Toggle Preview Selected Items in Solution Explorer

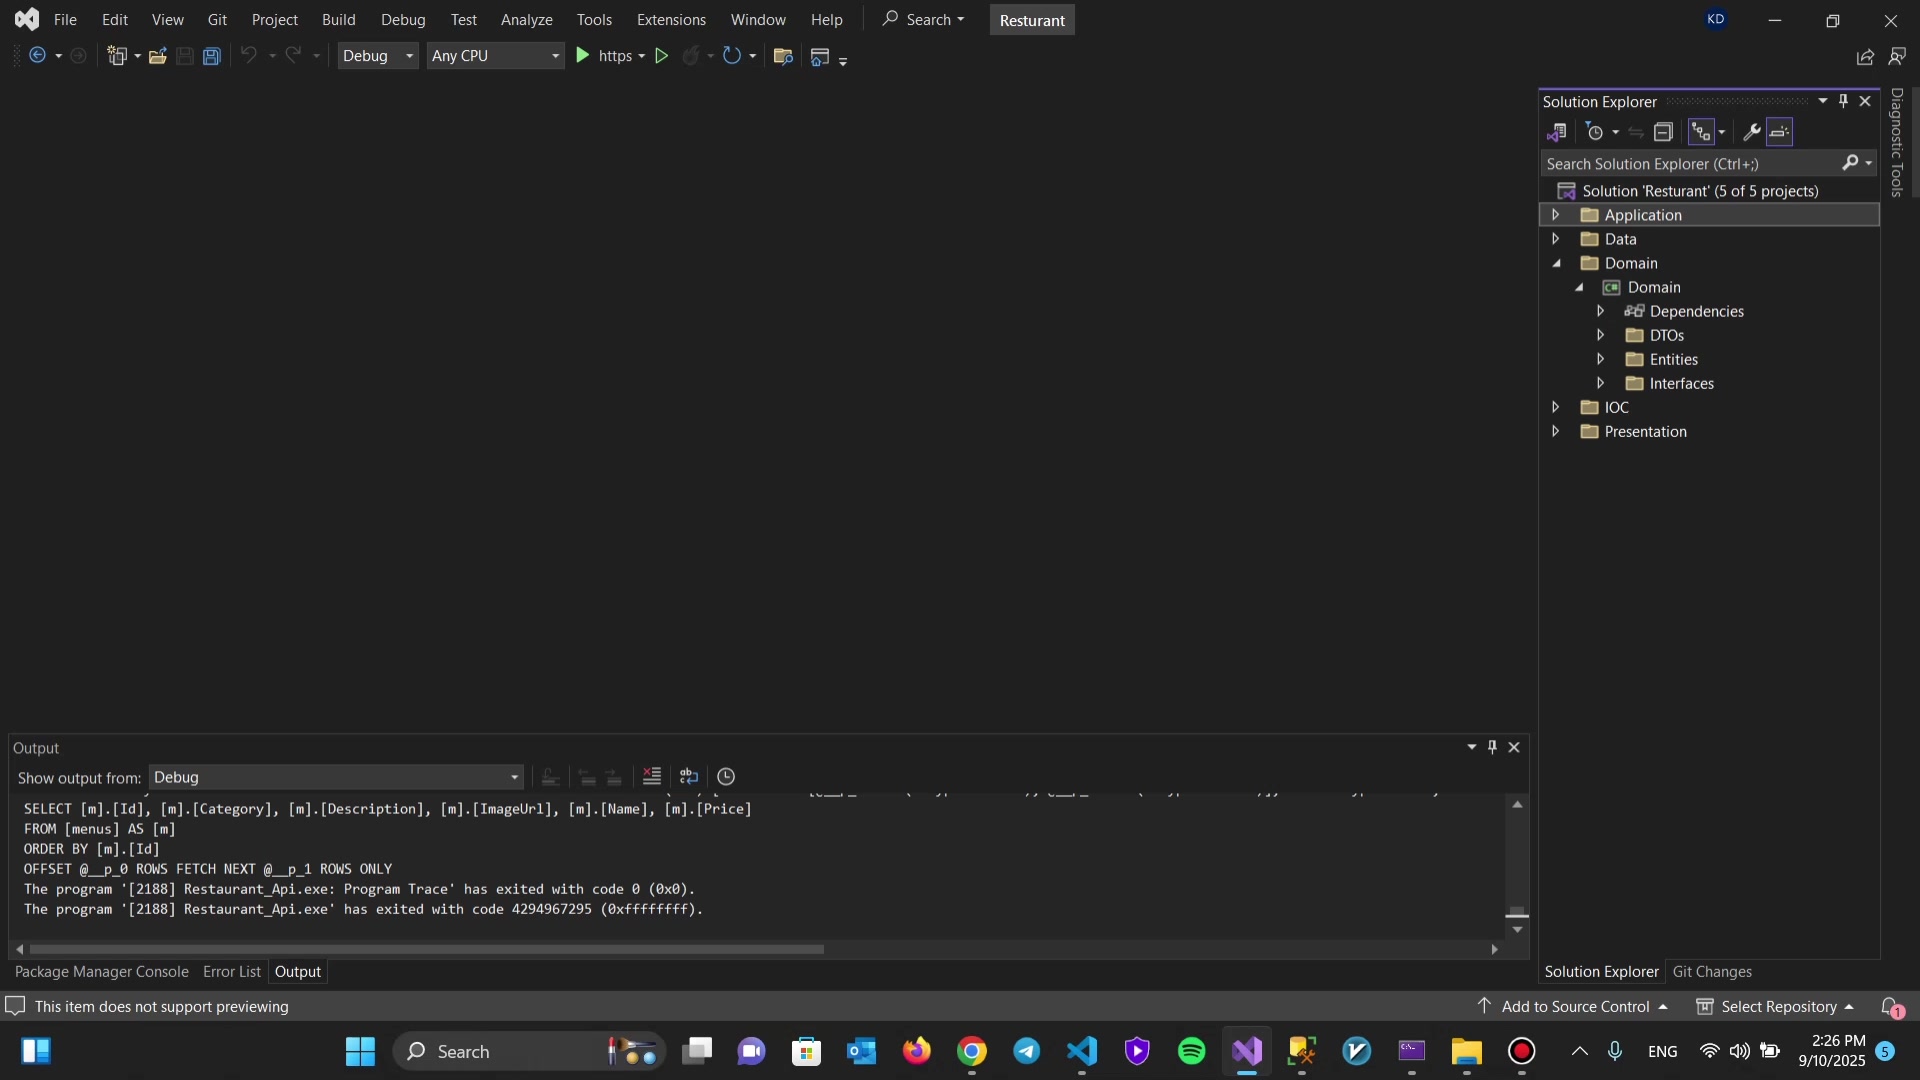[1780, 132]
